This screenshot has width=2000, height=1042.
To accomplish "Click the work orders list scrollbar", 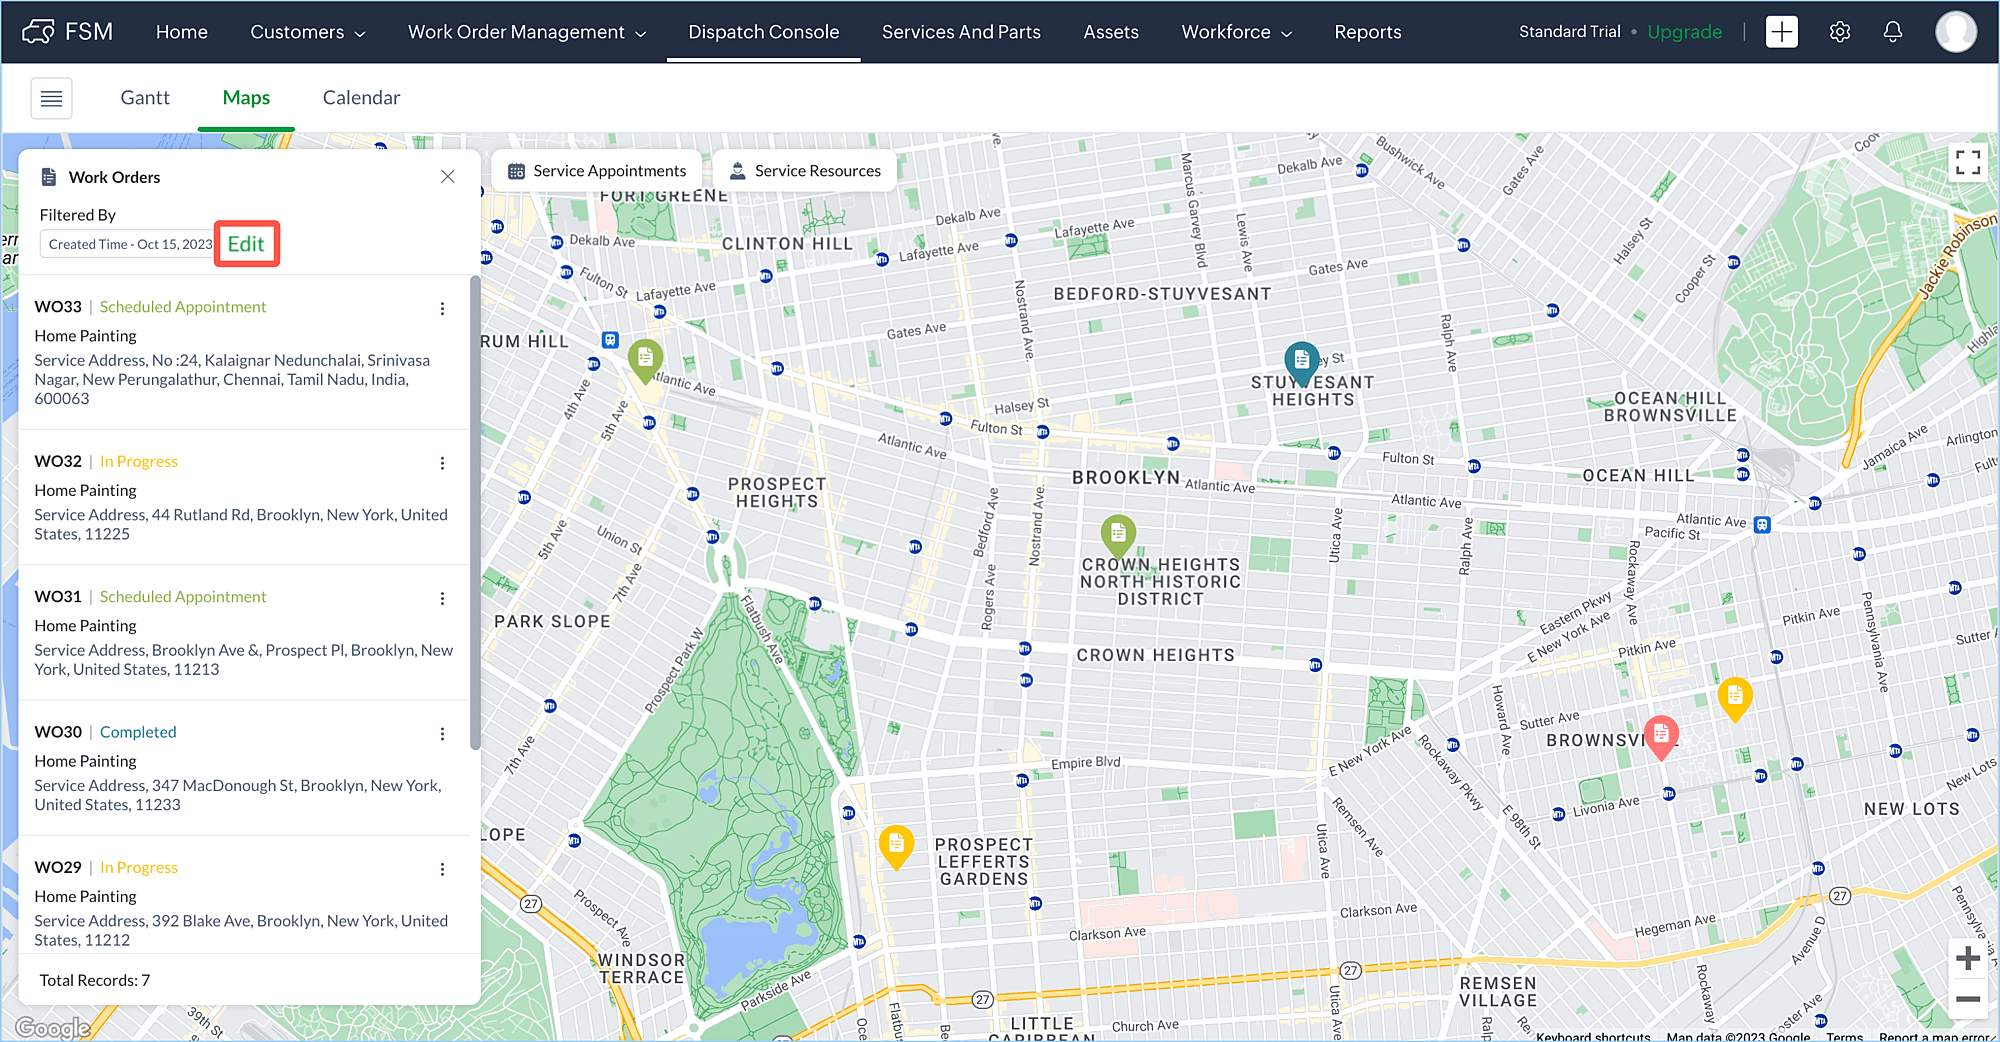I will [475, 512].
